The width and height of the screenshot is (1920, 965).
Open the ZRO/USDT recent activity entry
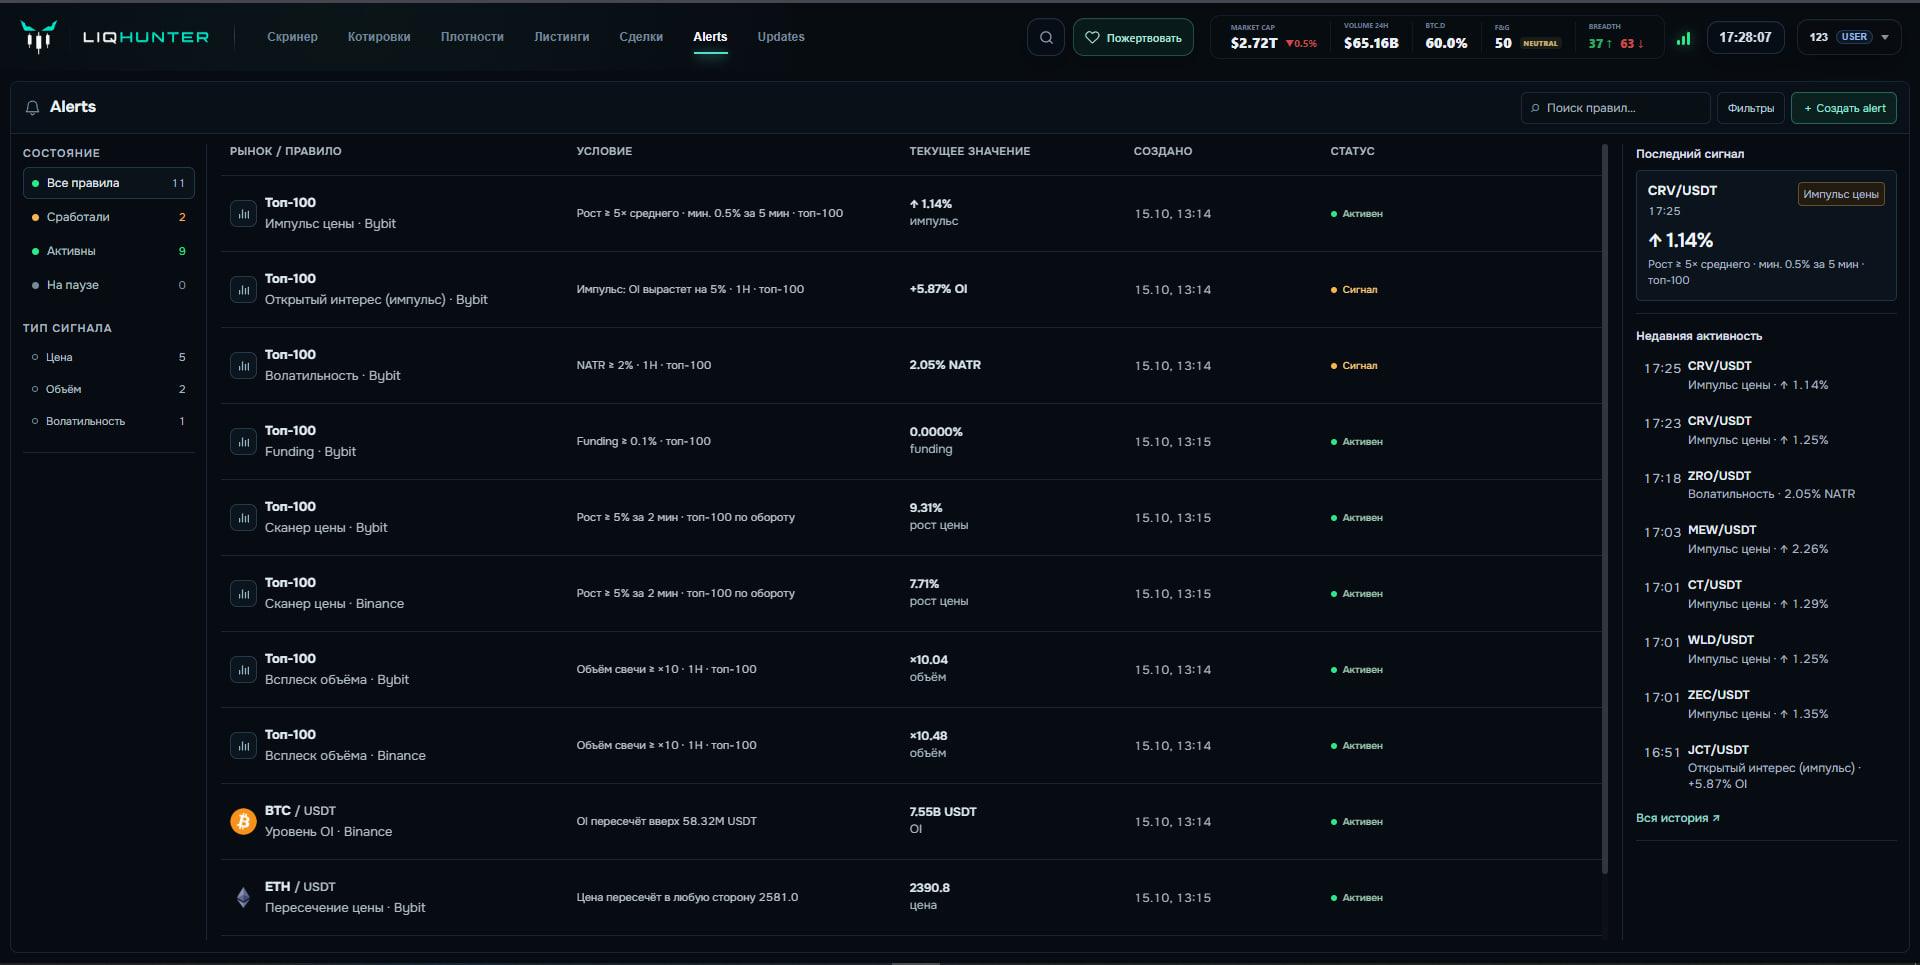coord(1766,485)
